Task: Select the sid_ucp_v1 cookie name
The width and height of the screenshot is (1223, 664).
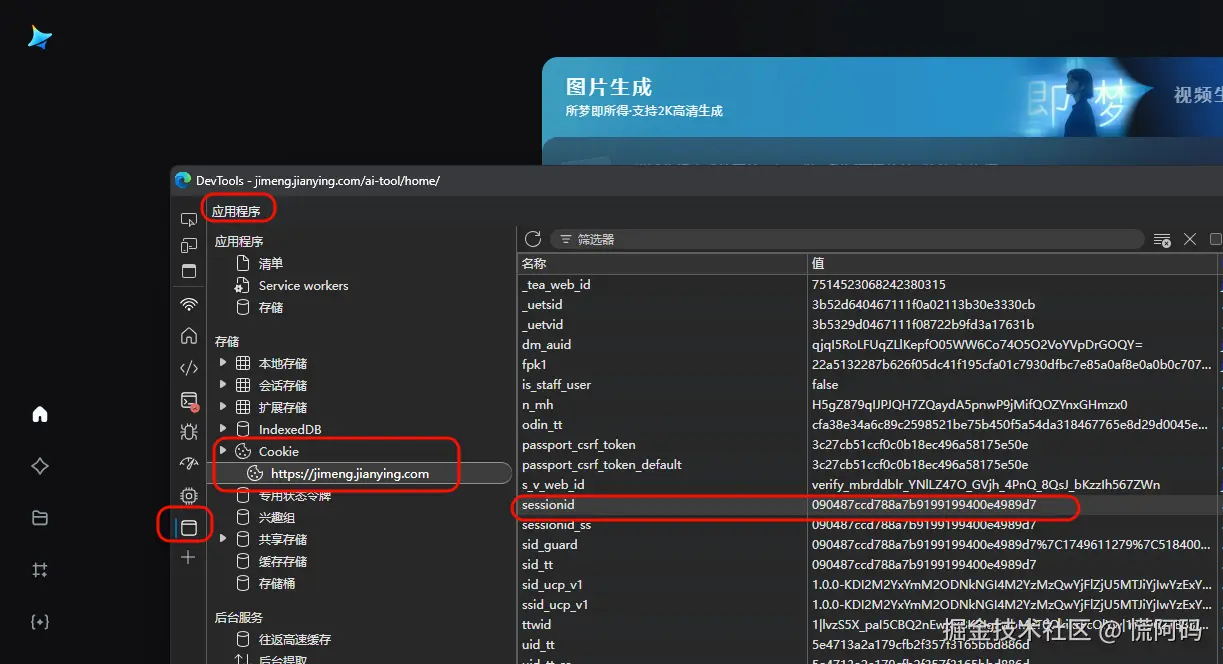Action: tap(553, 585)
